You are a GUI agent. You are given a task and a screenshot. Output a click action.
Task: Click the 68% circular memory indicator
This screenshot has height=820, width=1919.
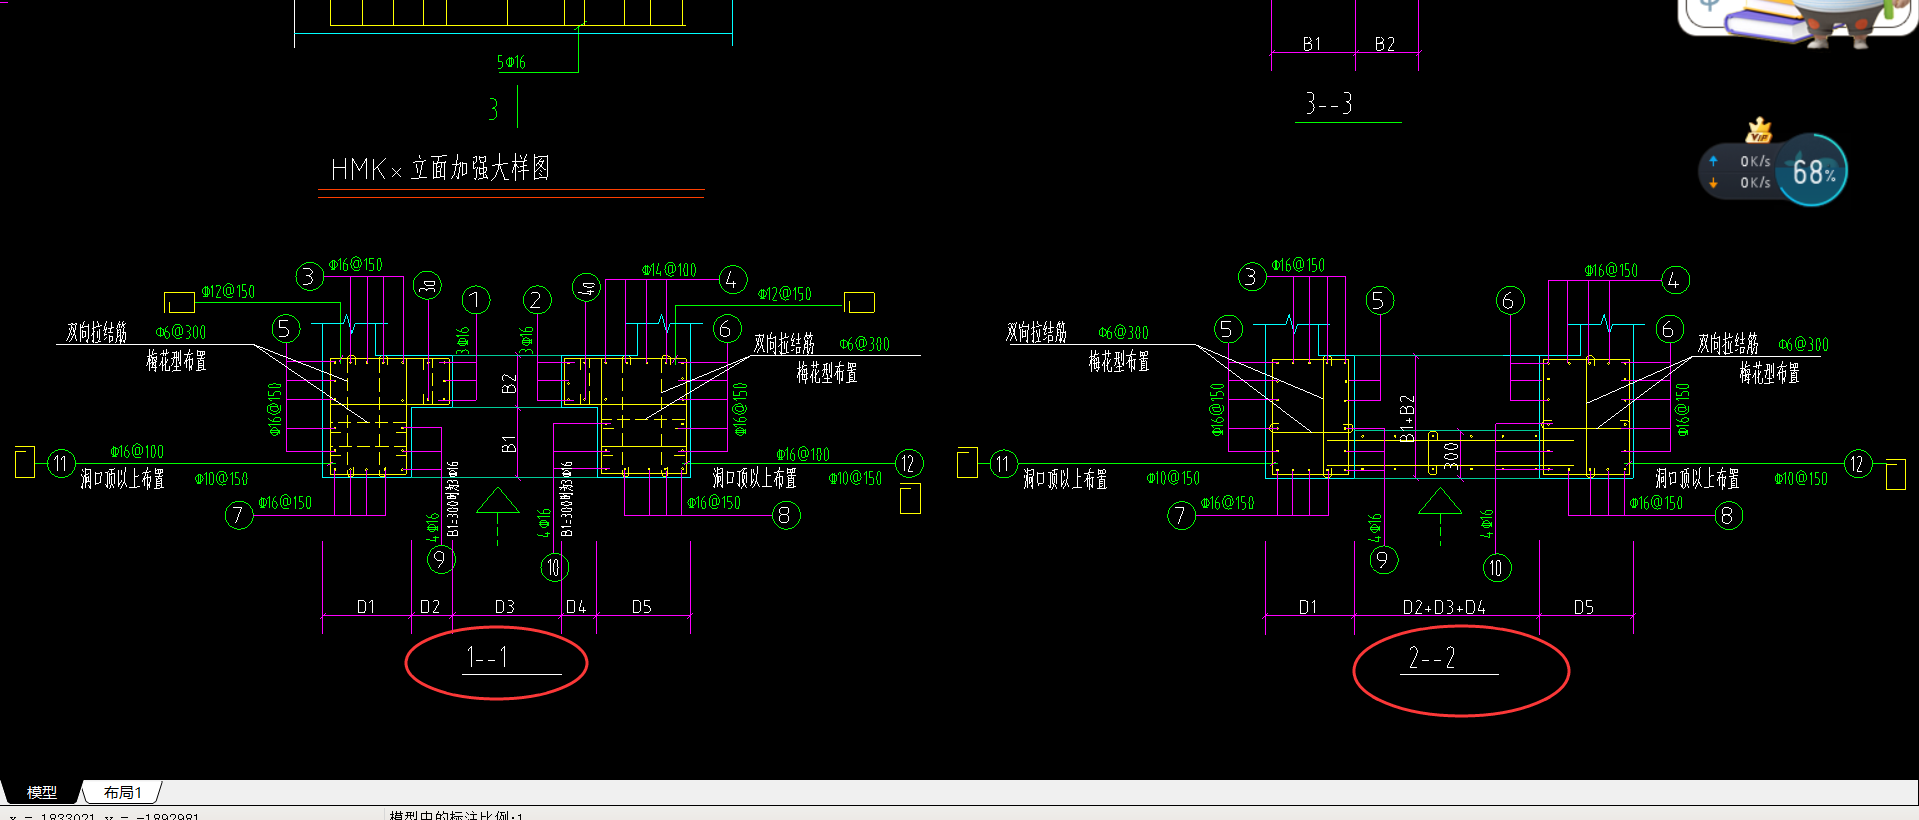(x=1813, y=171)
